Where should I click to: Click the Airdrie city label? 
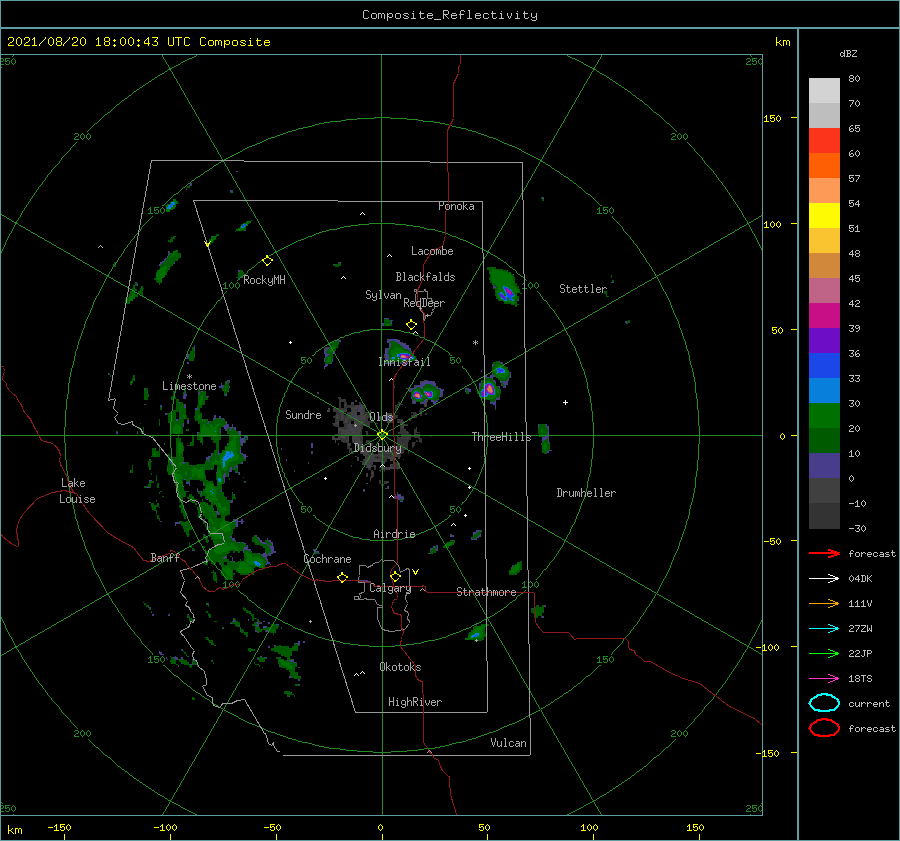pyautogui.click(x=394, y=534)
